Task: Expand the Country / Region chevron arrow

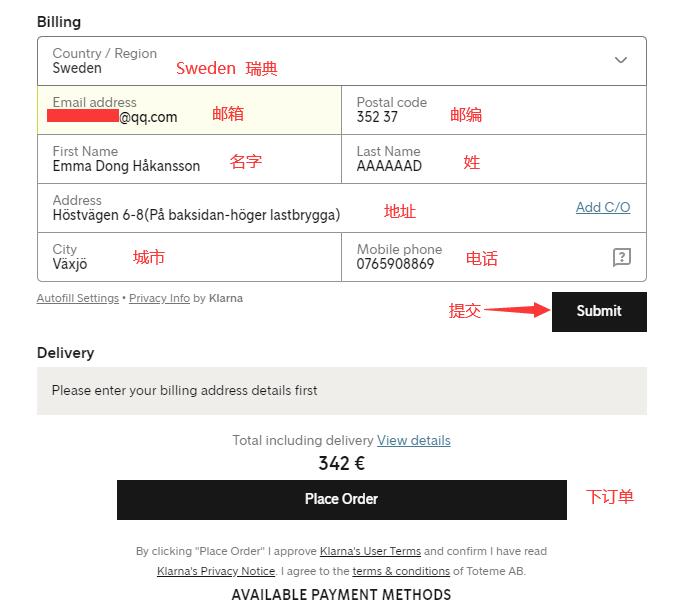Action: [x=621, y=60]
